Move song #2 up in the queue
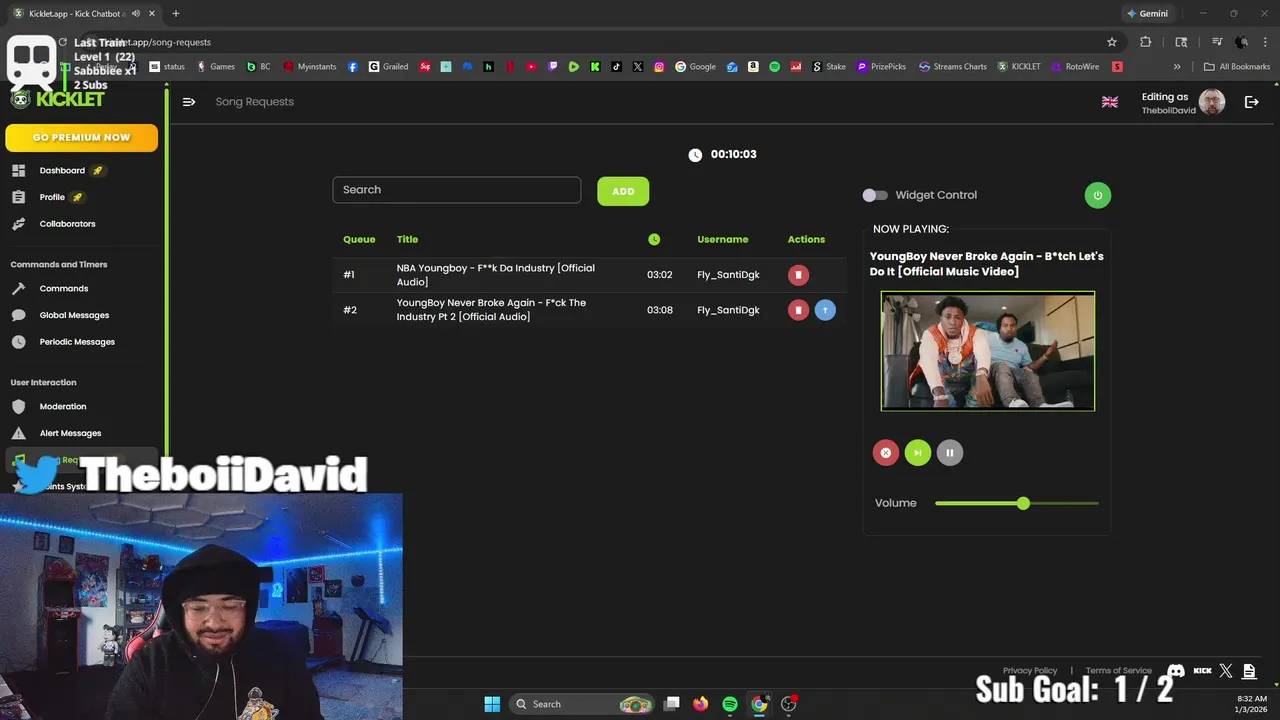1280x720 pixels. click(825, 310)
